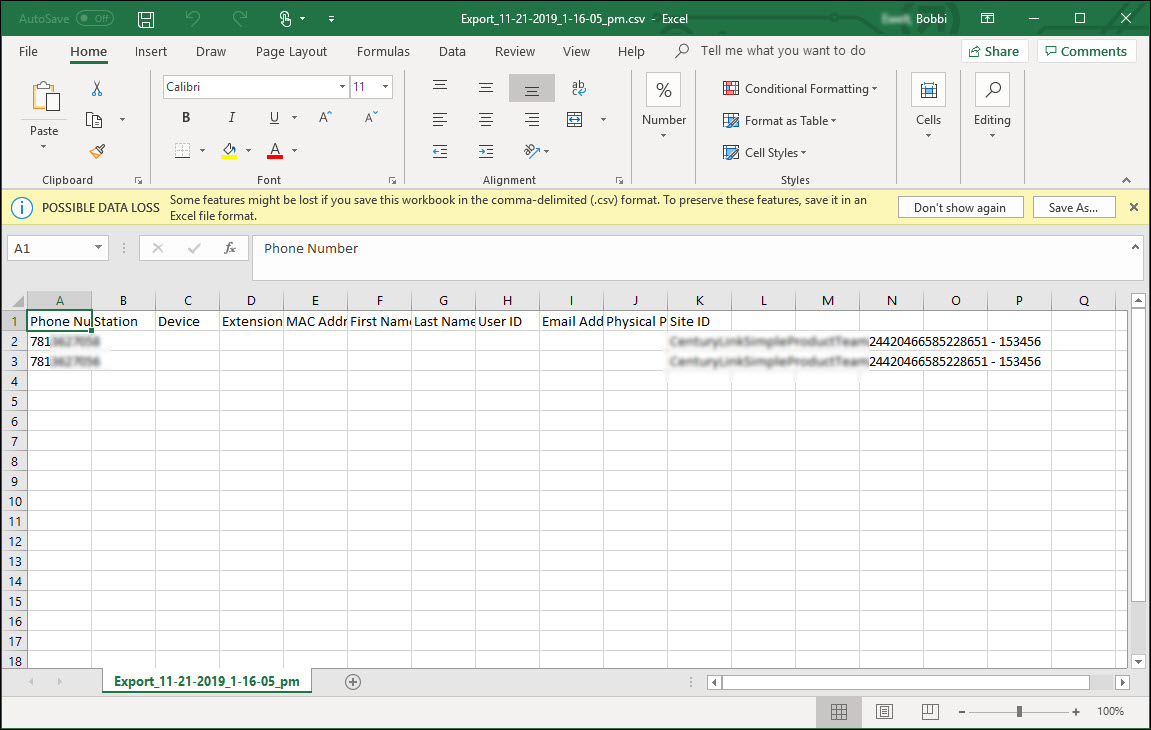1151x730 pixels.
Task: Open the Name Box dropdown arrow
Action: point(98,248)
